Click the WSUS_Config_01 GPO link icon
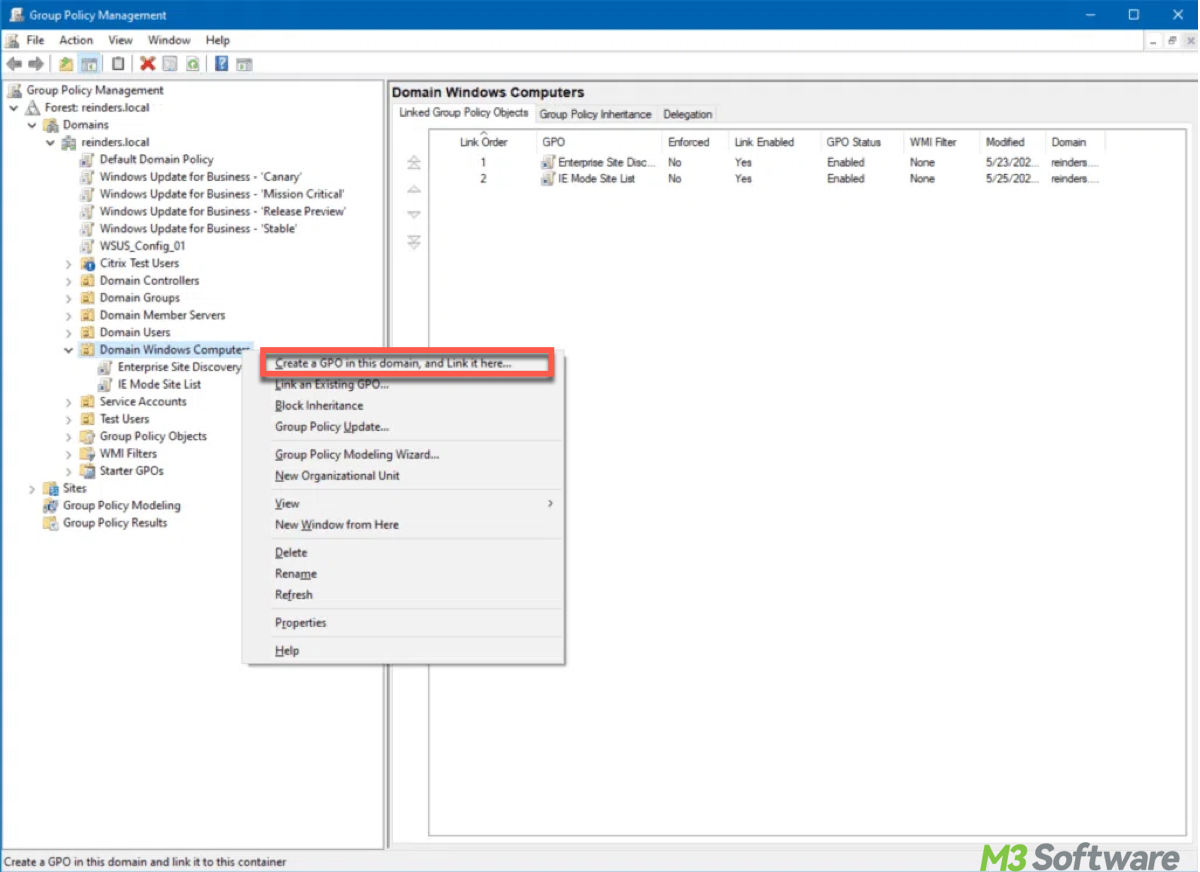Screen dimensions: 1200x872 tap(88, 246)
